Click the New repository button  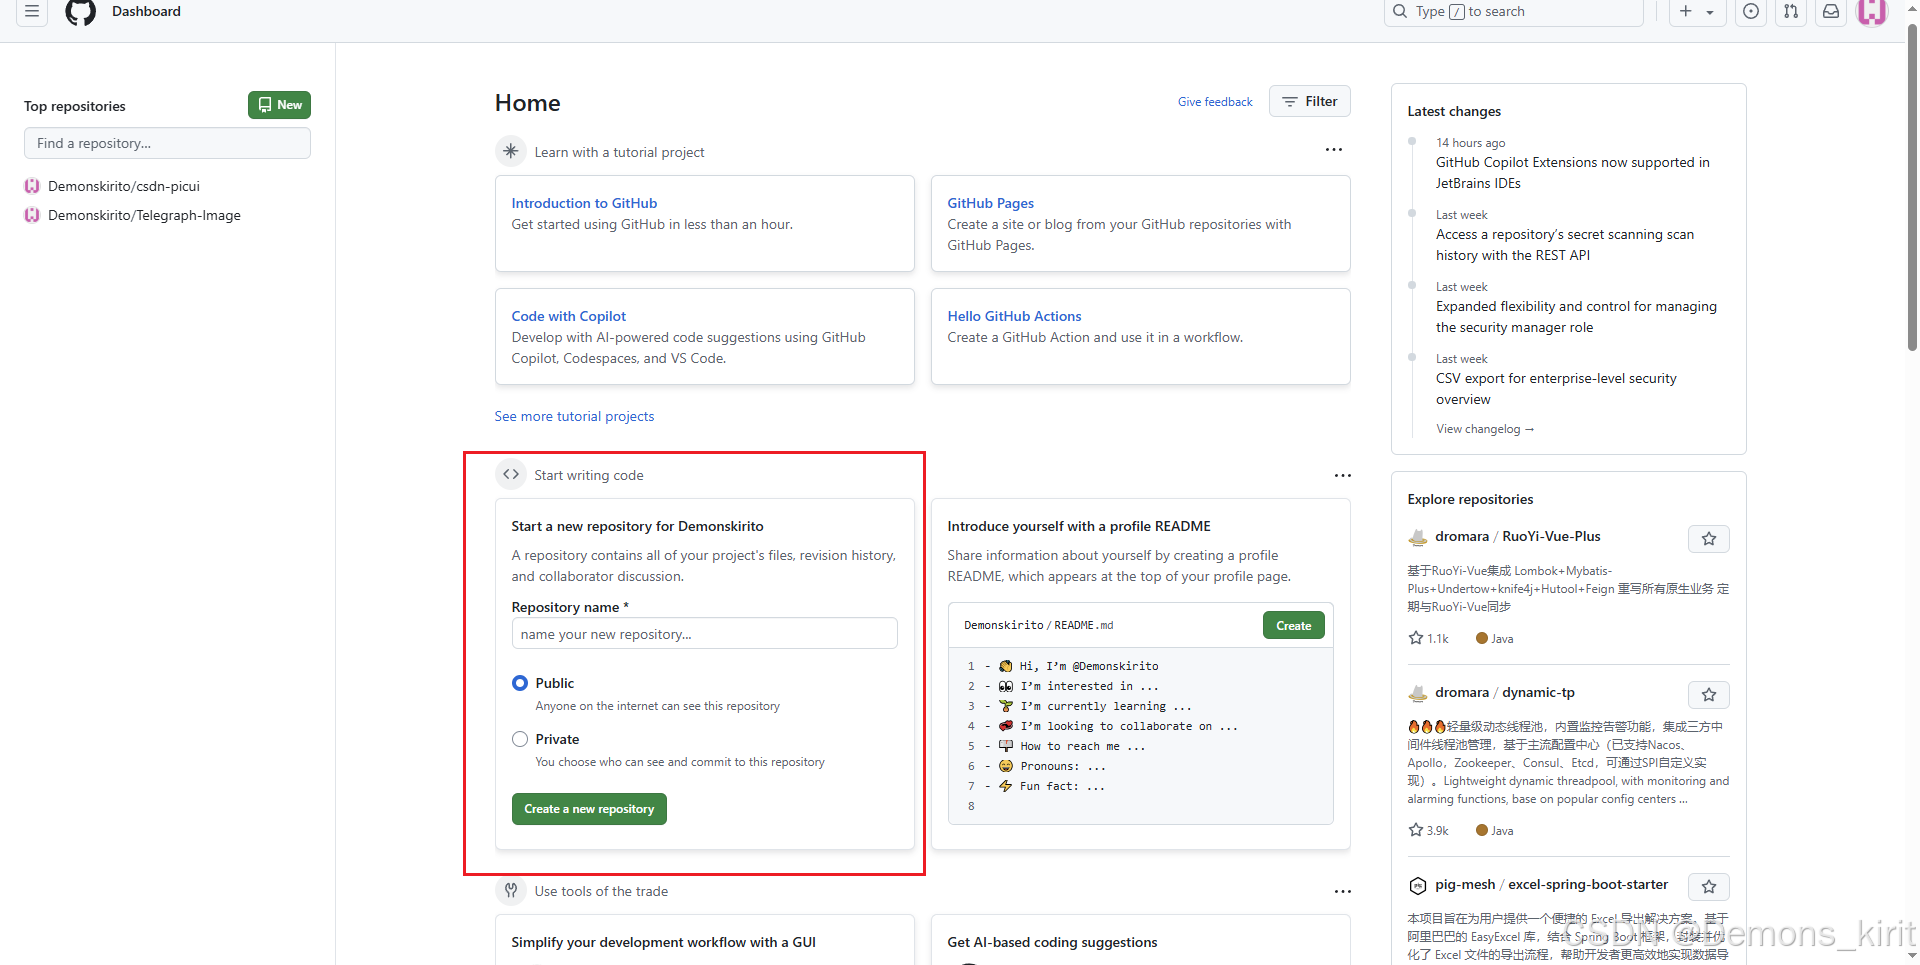pyautogui.click(x=279, y=105)
